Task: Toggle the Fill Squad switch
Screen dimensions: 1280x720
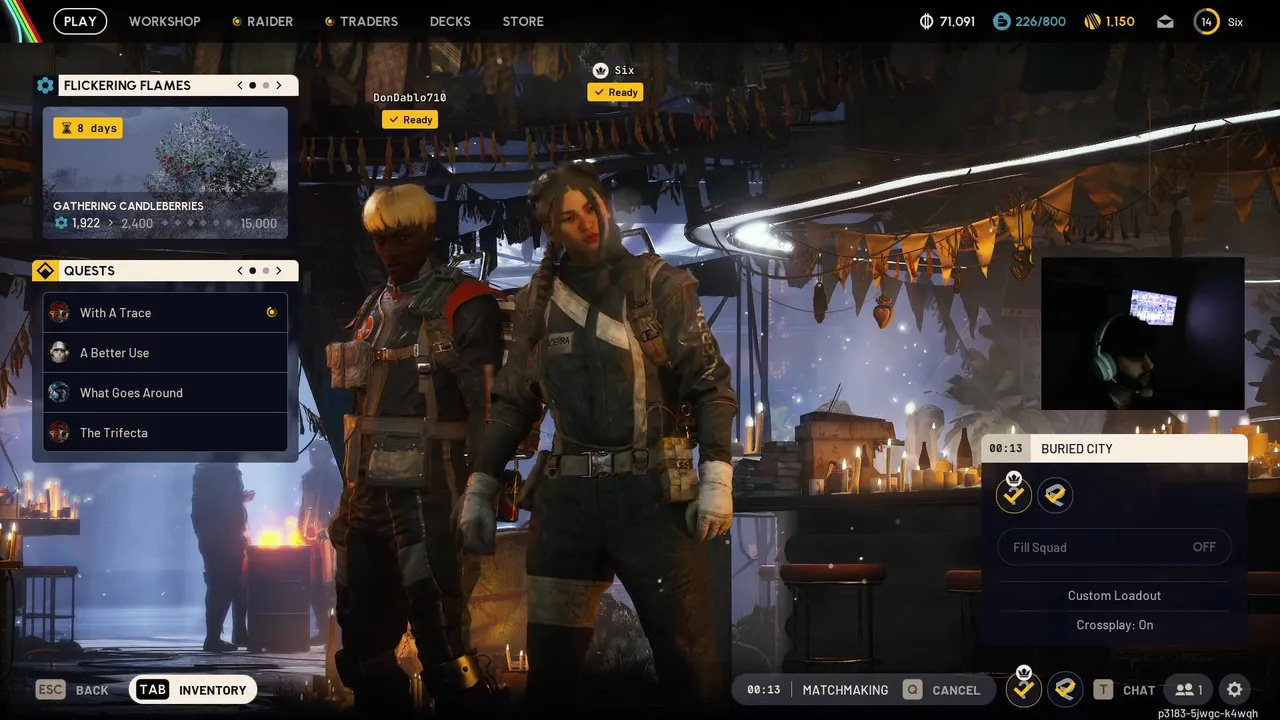Action: 1114,547
